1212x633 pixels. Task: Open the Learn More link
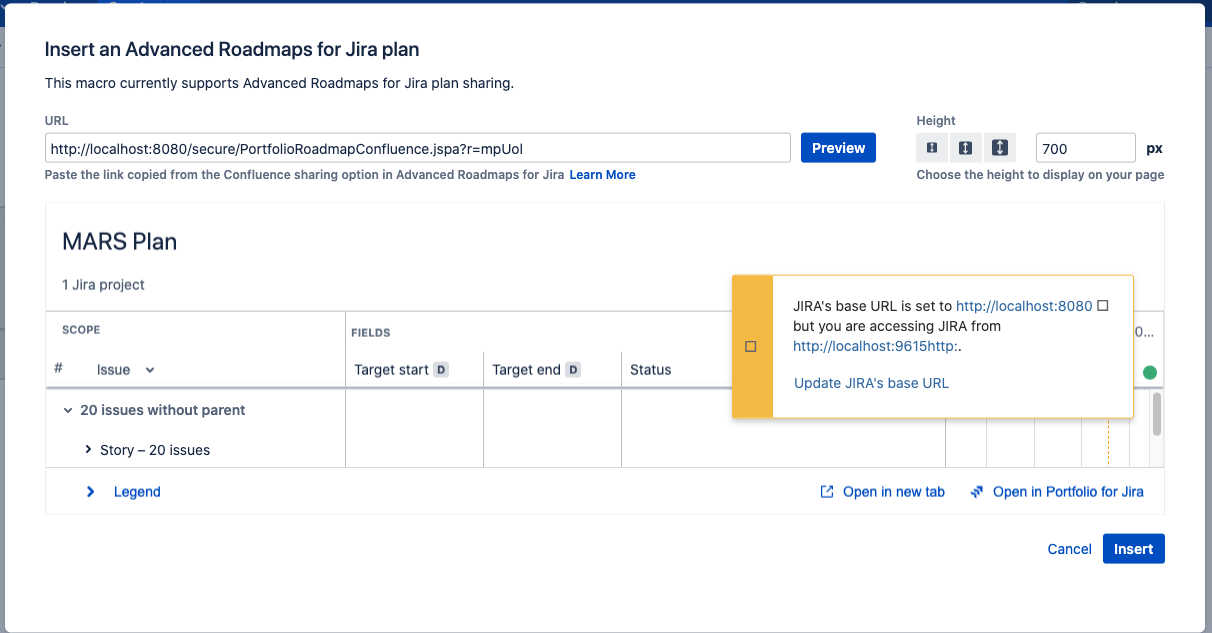[x=602, y=175]
